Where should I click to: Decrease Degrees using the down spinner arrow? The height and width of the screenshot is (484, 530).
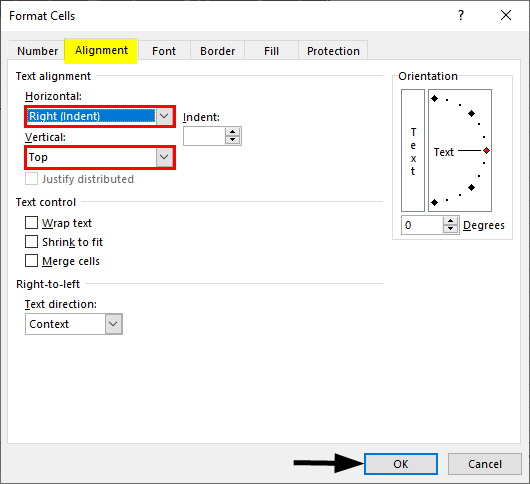point(450,229)
